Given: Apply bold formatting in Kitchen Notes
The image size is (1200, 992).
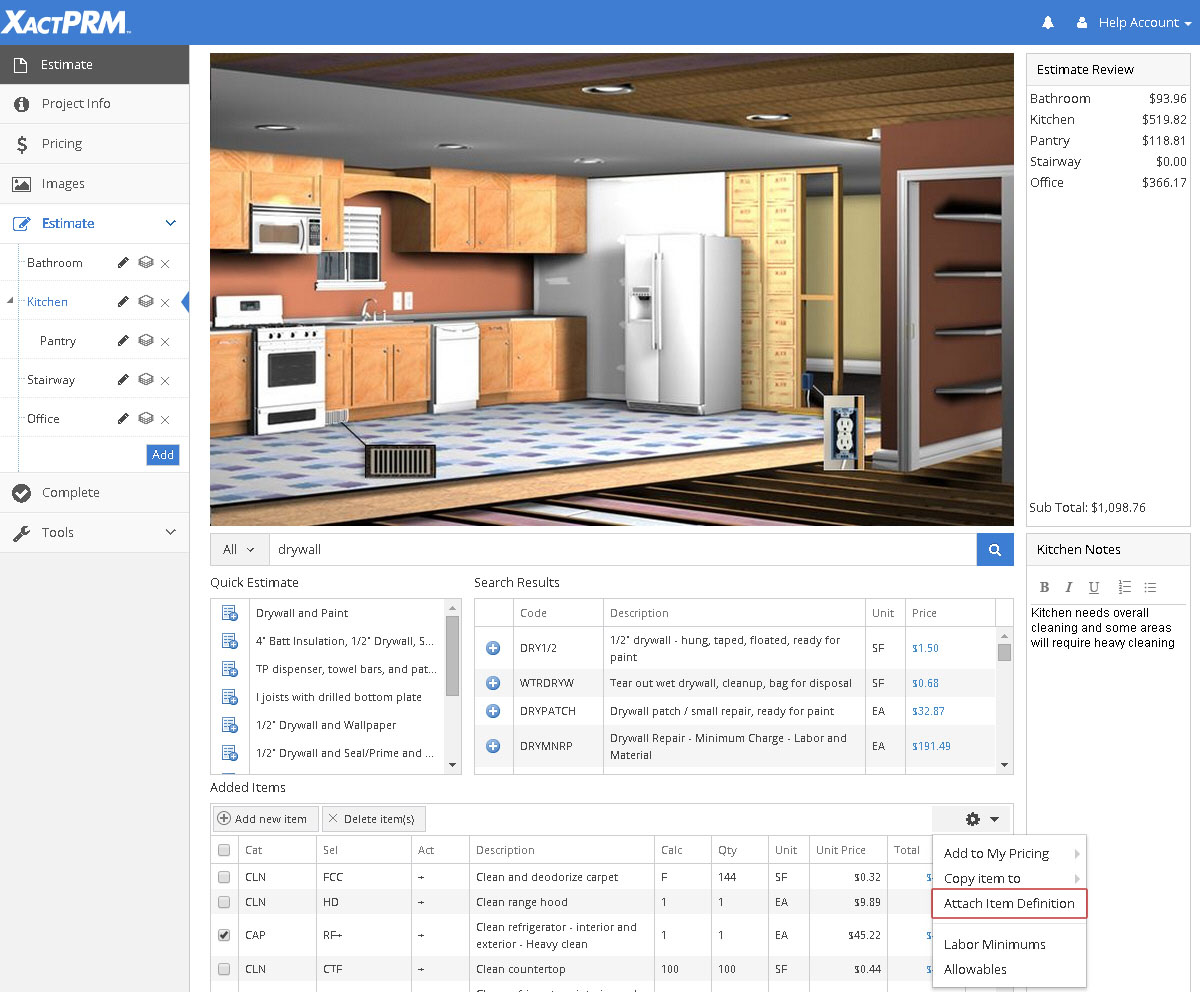Looking at the screenshot, I should pyautogui.click(x=1044, y=587).
